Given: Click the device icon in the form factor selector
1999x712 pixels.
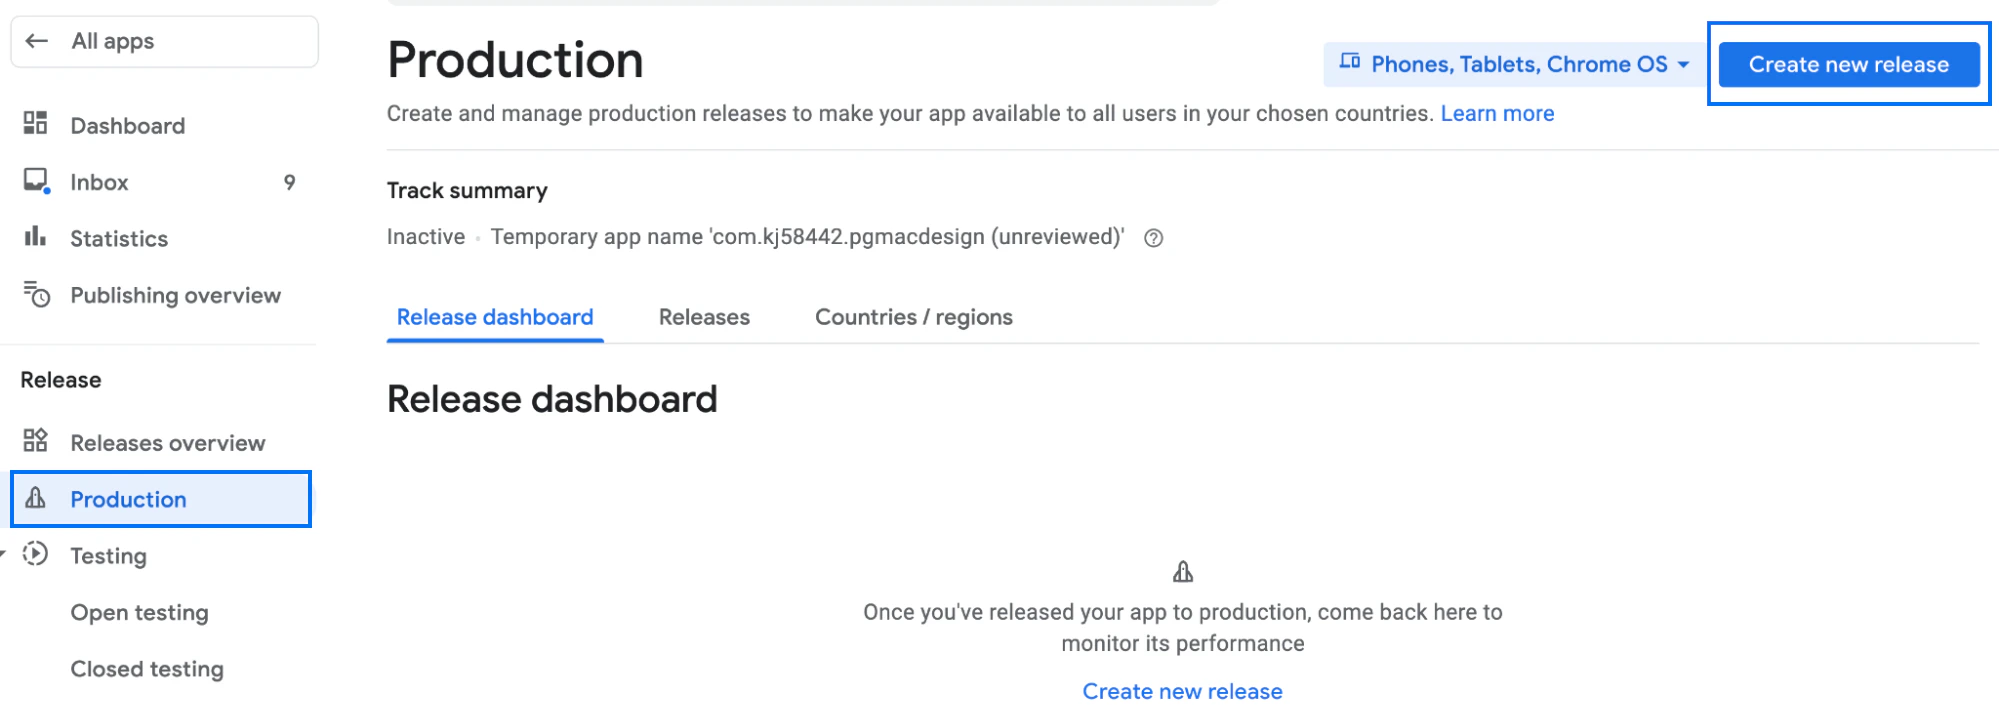Looking at the screenshot, I should pos(1349,62).
